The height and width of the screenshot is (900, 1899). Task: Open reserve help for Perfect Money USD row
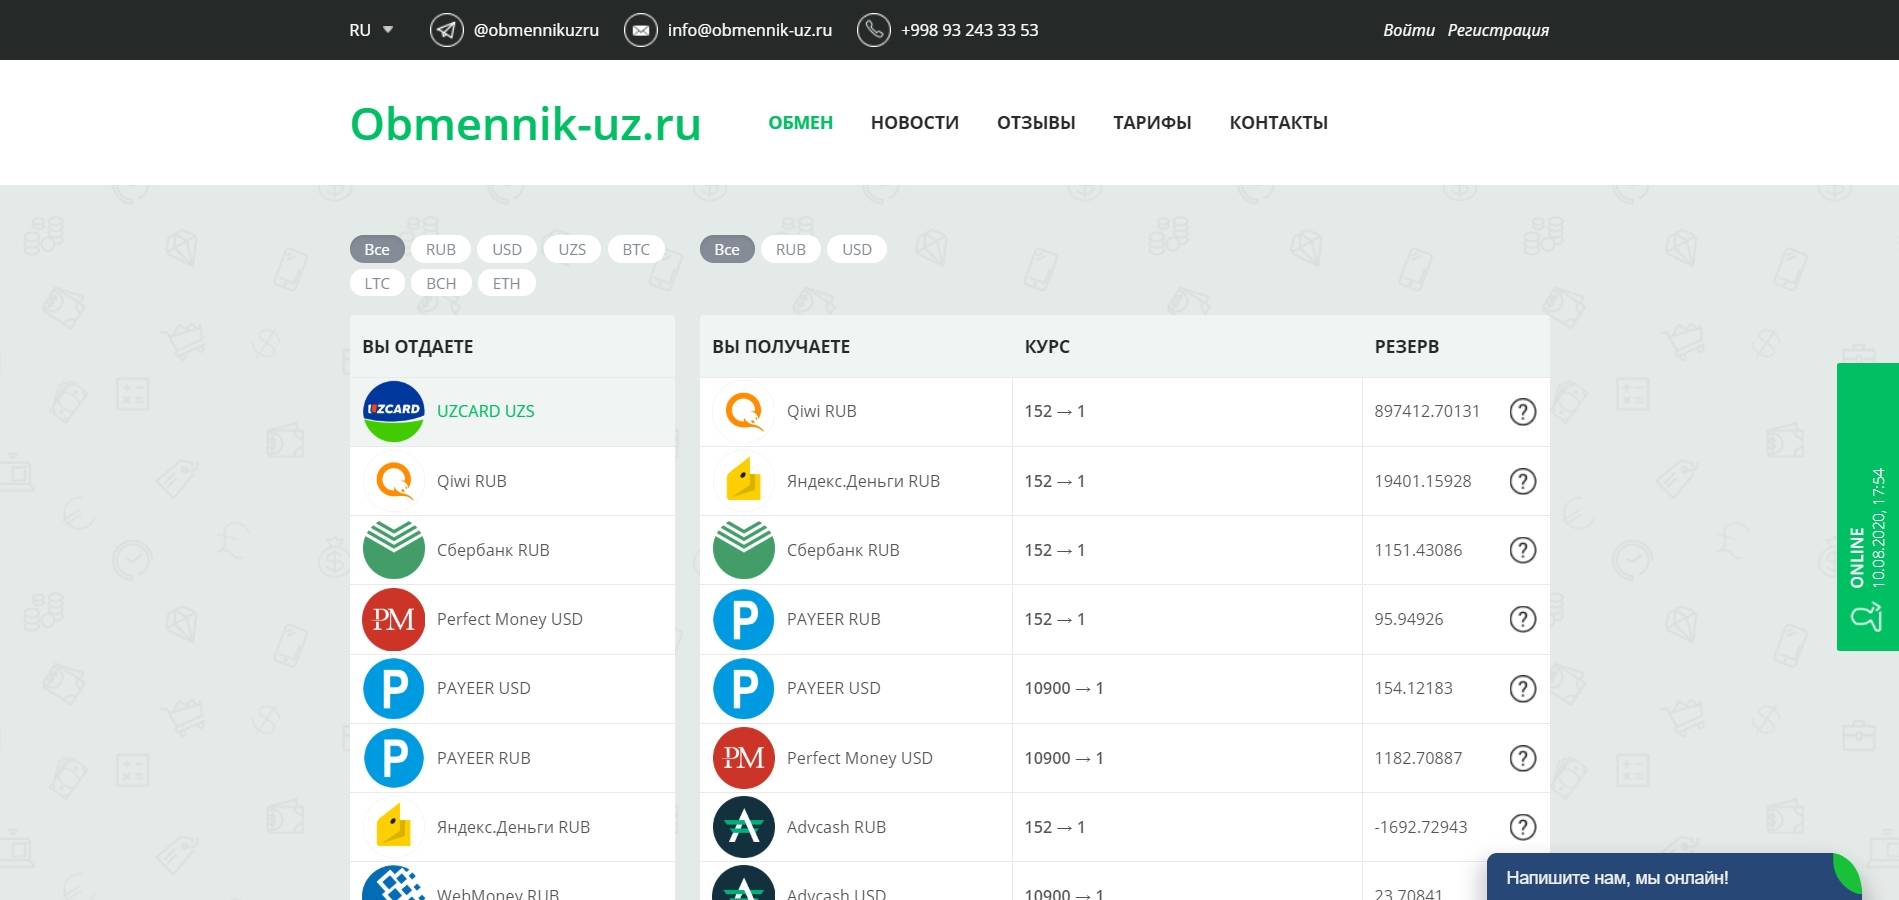coord(1523,758)
